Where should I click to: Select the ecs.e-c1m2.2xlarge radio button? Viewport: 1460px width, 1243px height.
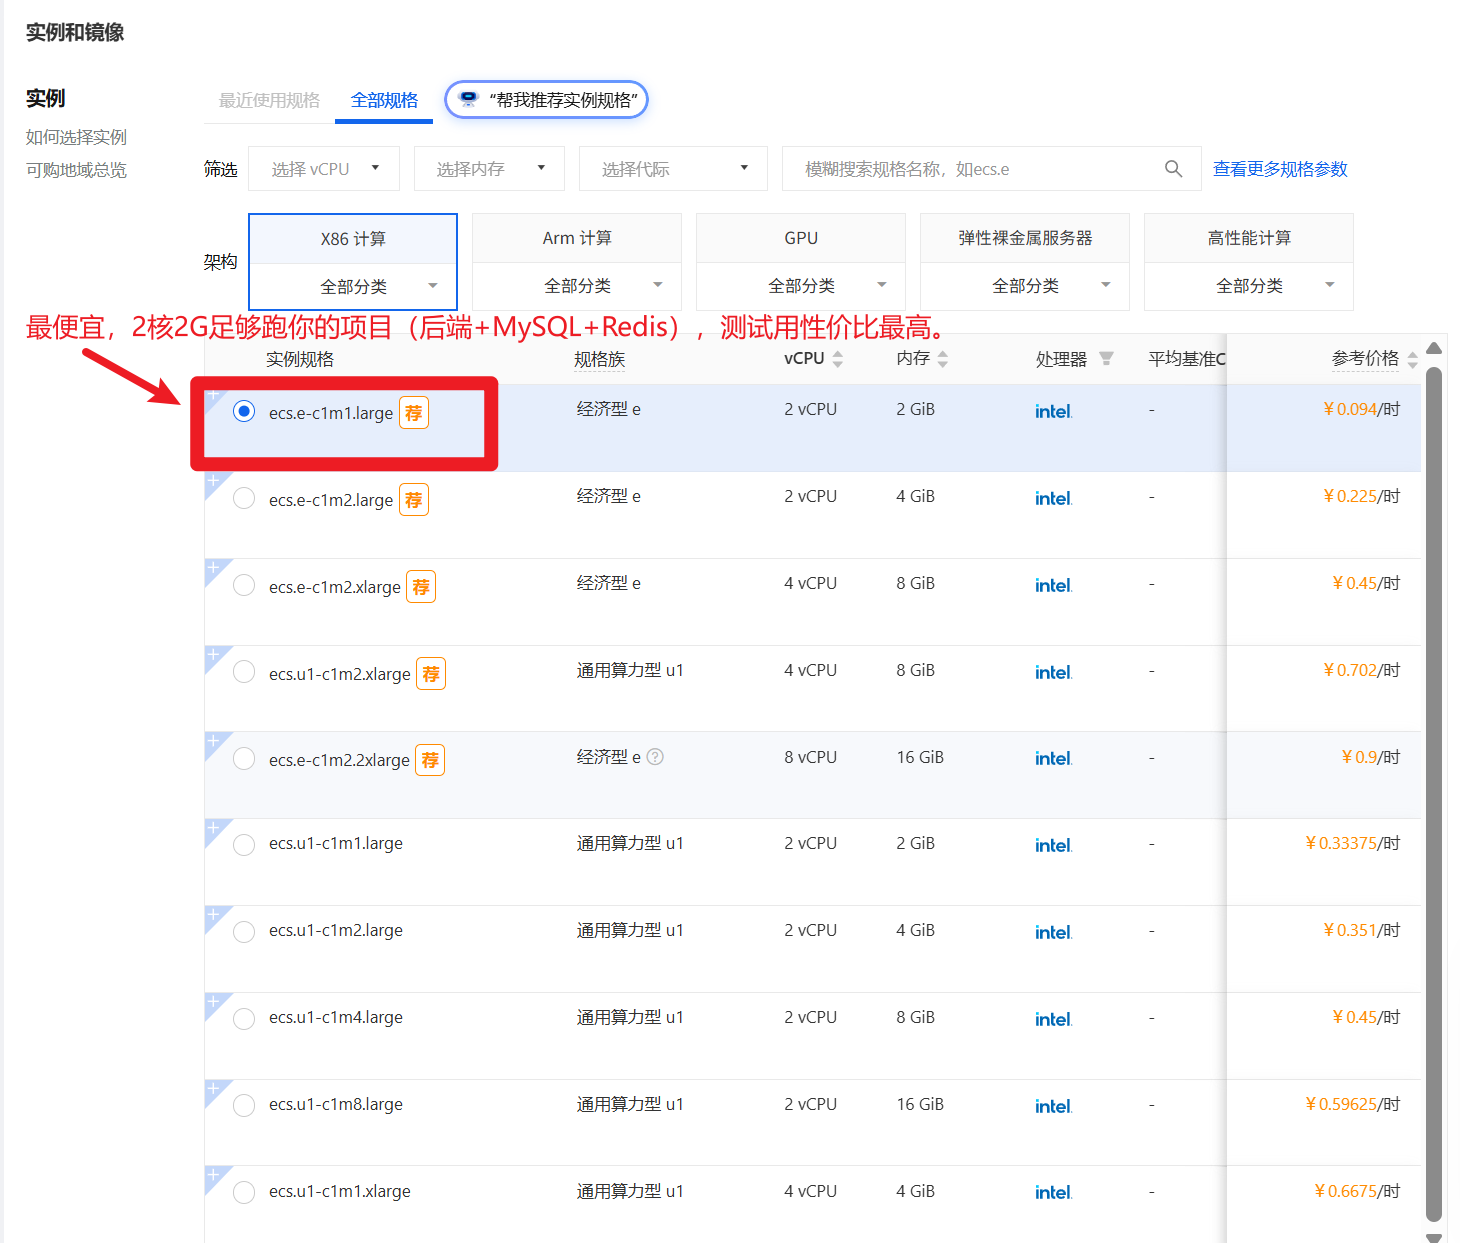click(244, 758)
